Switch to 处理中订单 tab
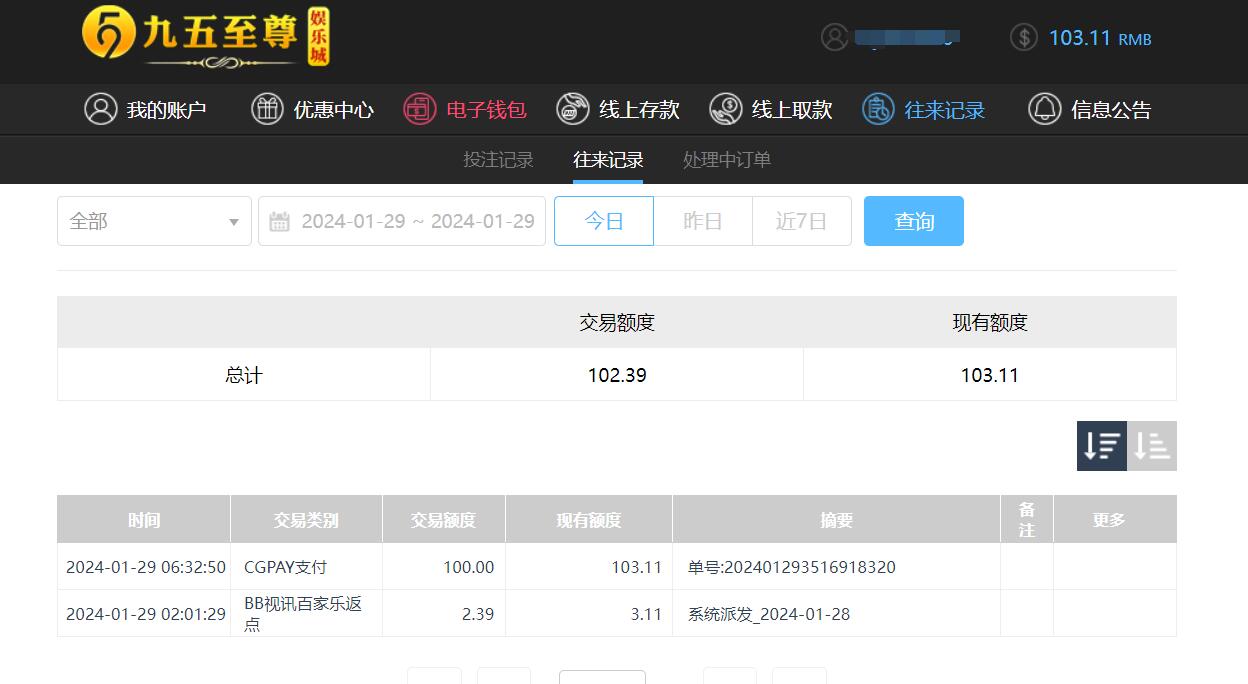The image size is (1248, 684). [x=727, y=160]
